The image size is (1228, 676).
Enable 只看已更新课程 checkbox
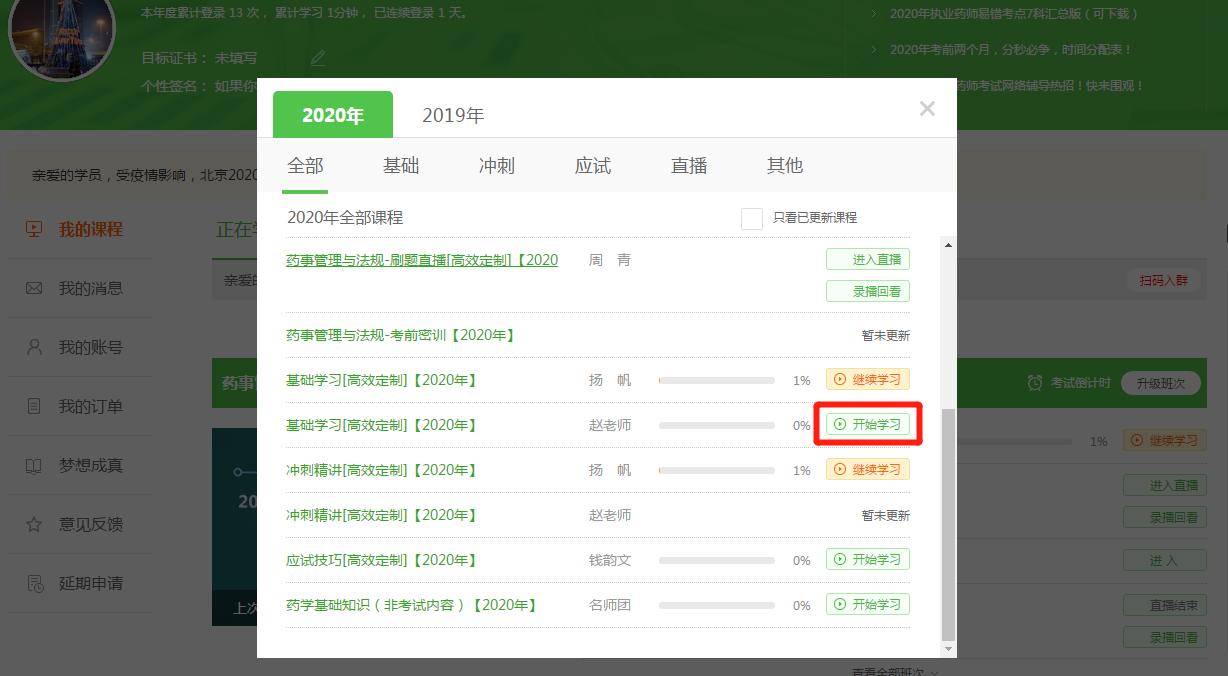click(752, 218)
